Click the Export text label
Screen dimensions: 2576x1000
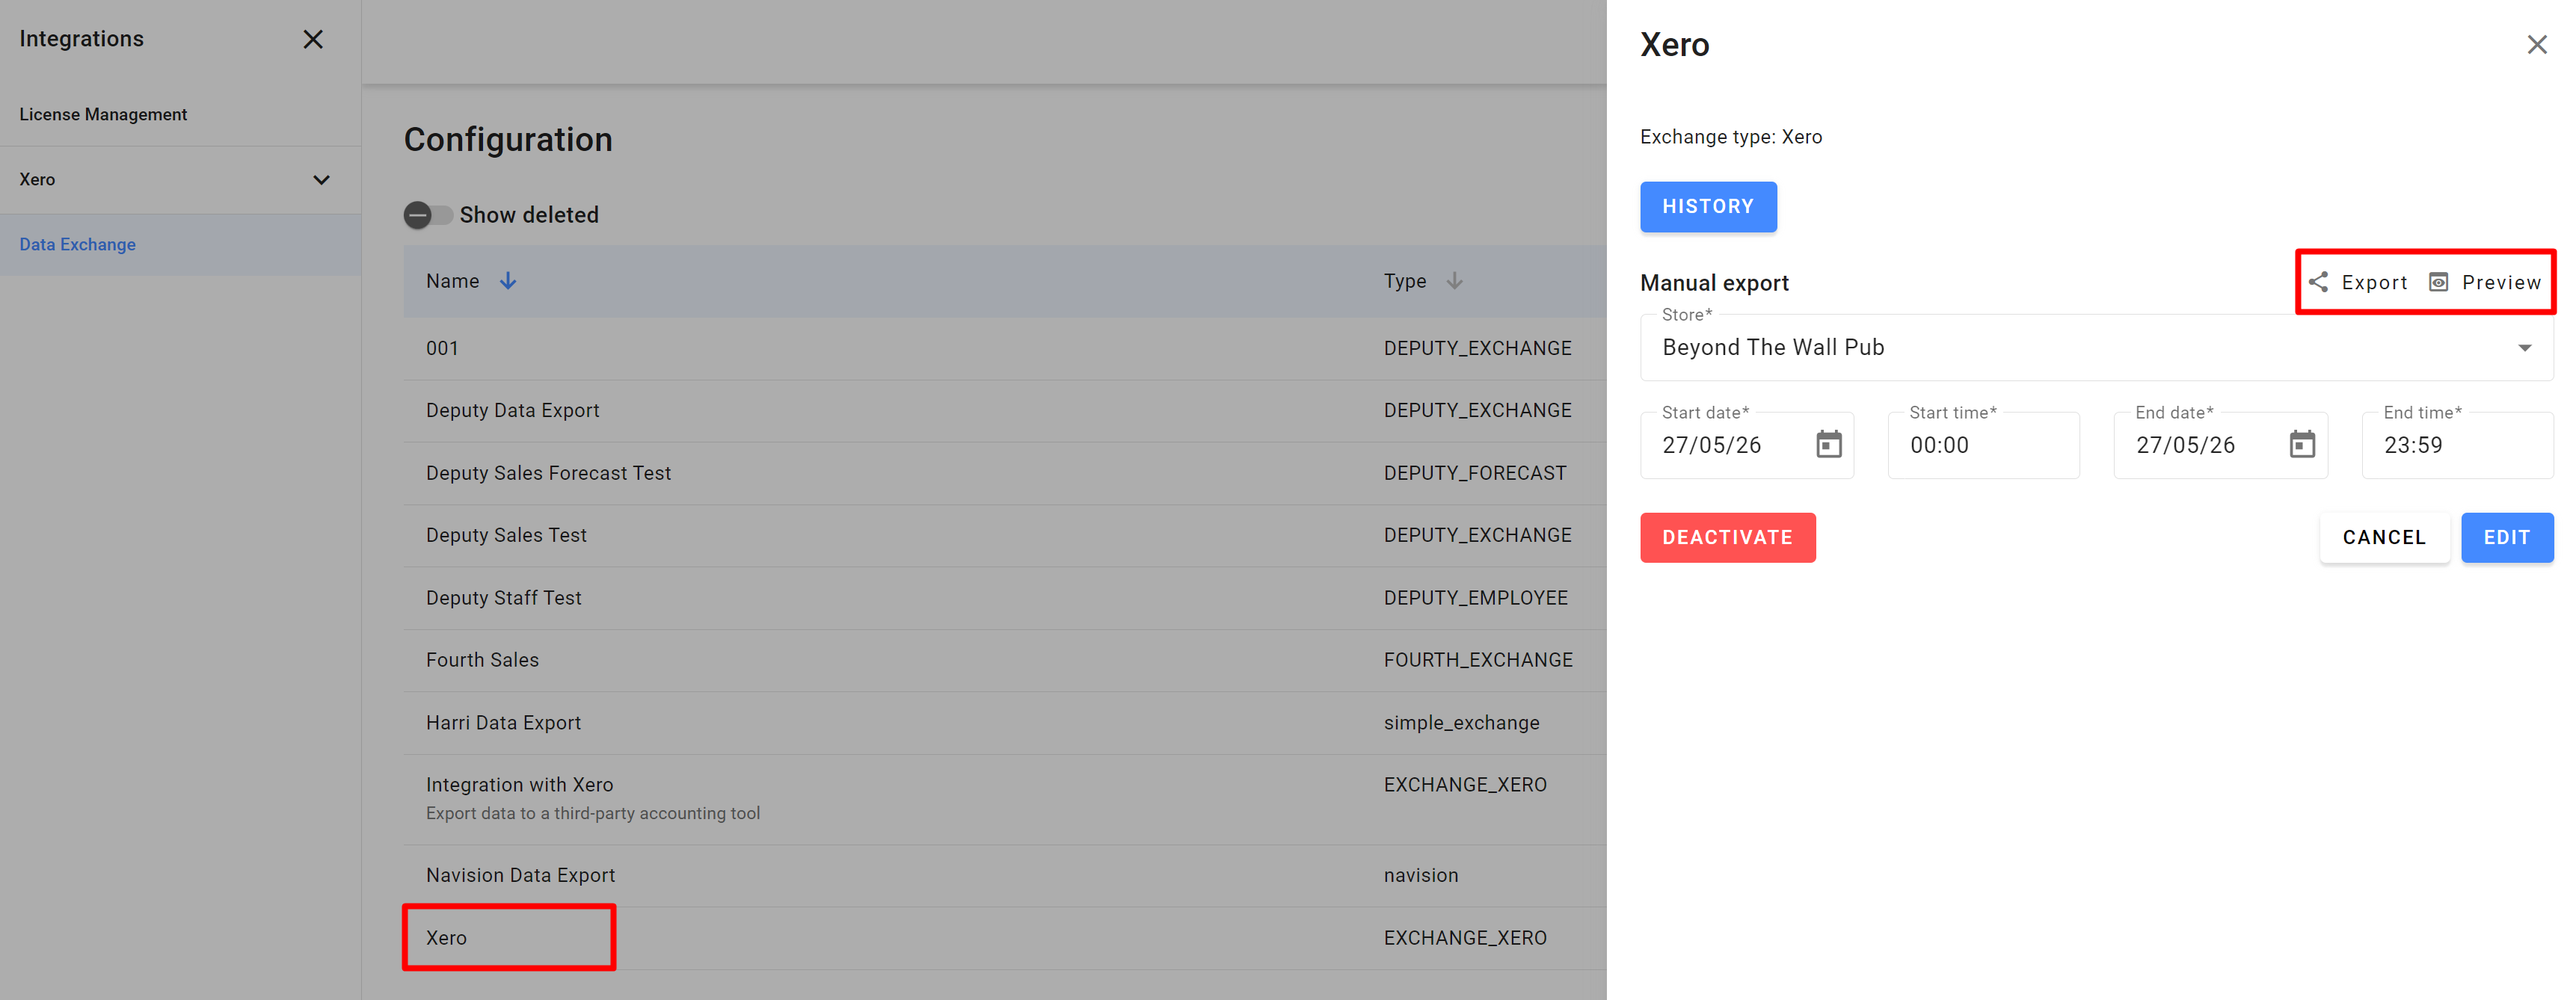[x=2374, y=283]
